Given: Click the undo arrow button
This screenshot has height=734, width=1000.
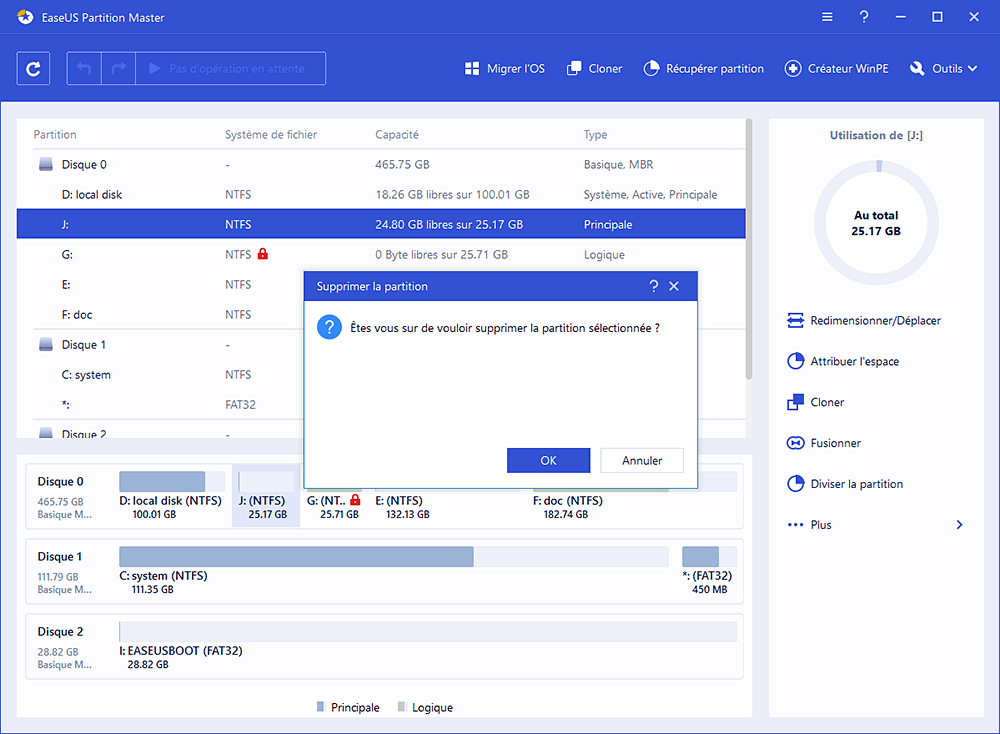Looking at the screenshot, I should point(84,68).
